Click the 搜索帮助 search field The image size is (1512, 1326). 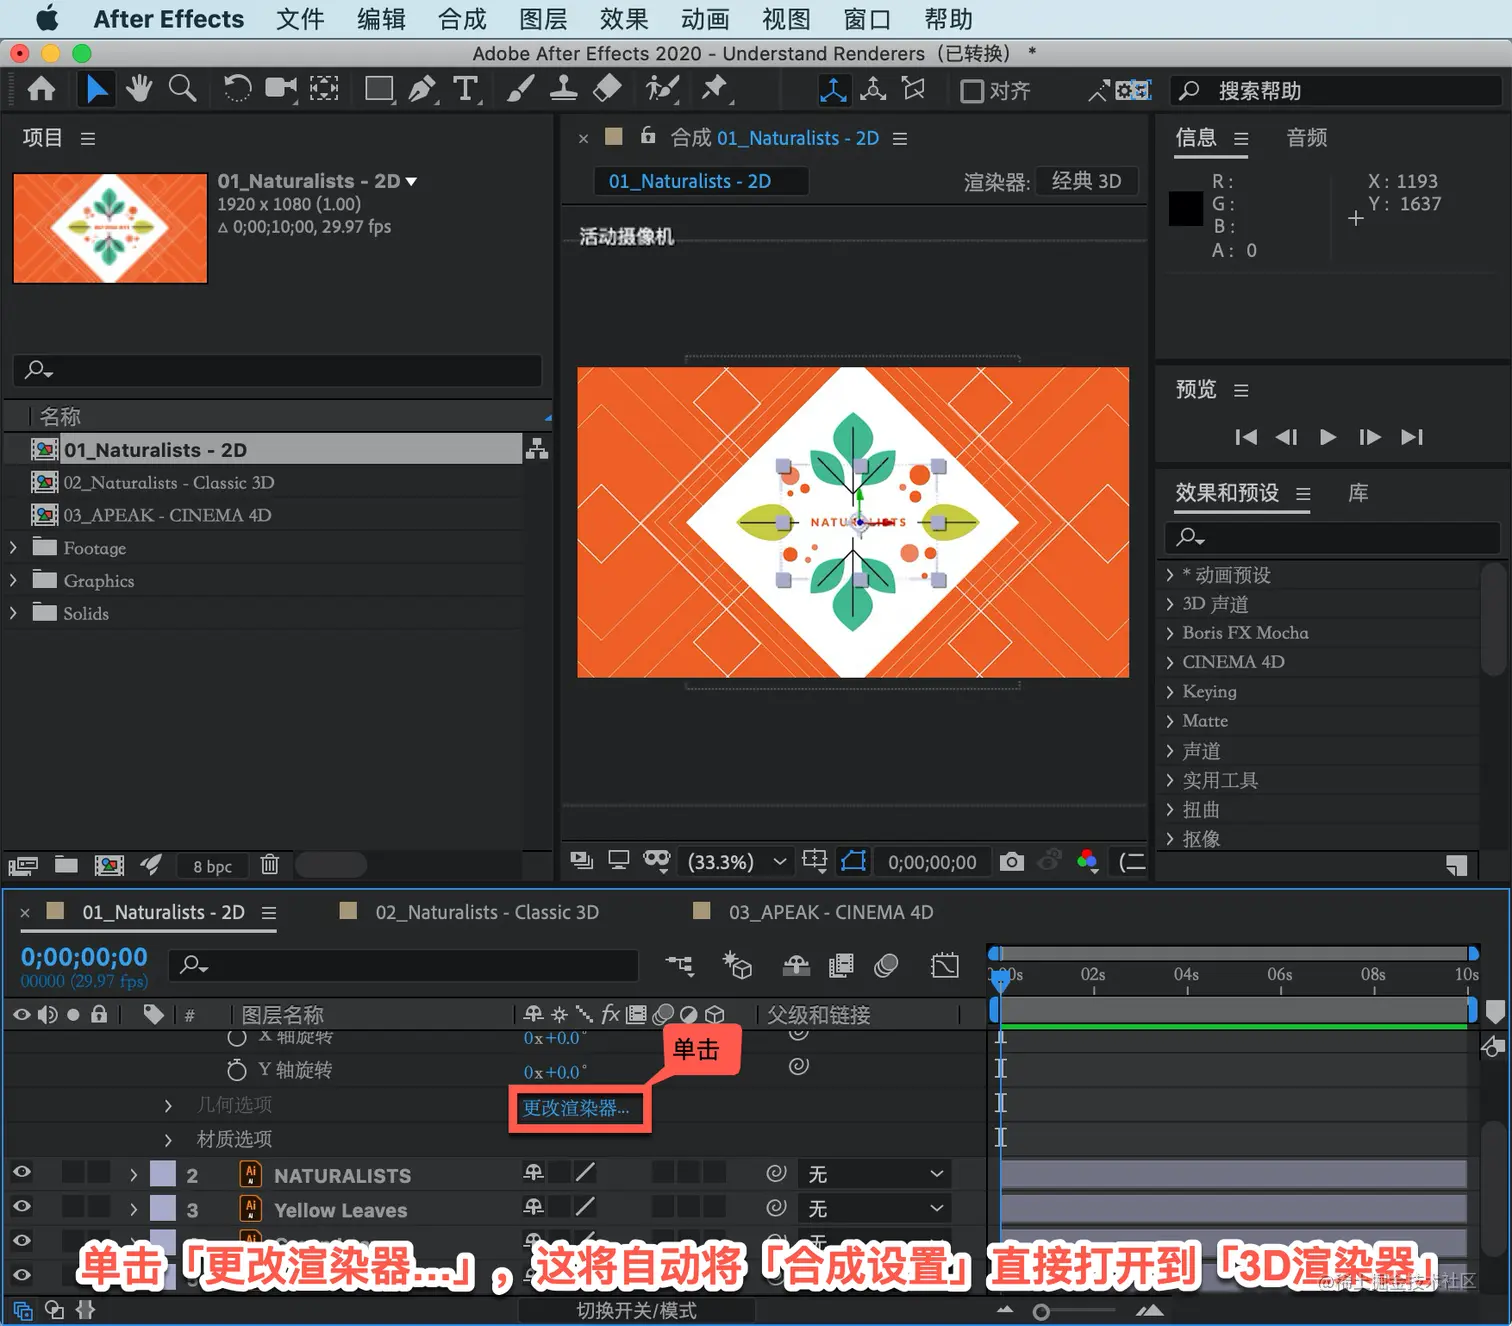(x=1336, y=91)
